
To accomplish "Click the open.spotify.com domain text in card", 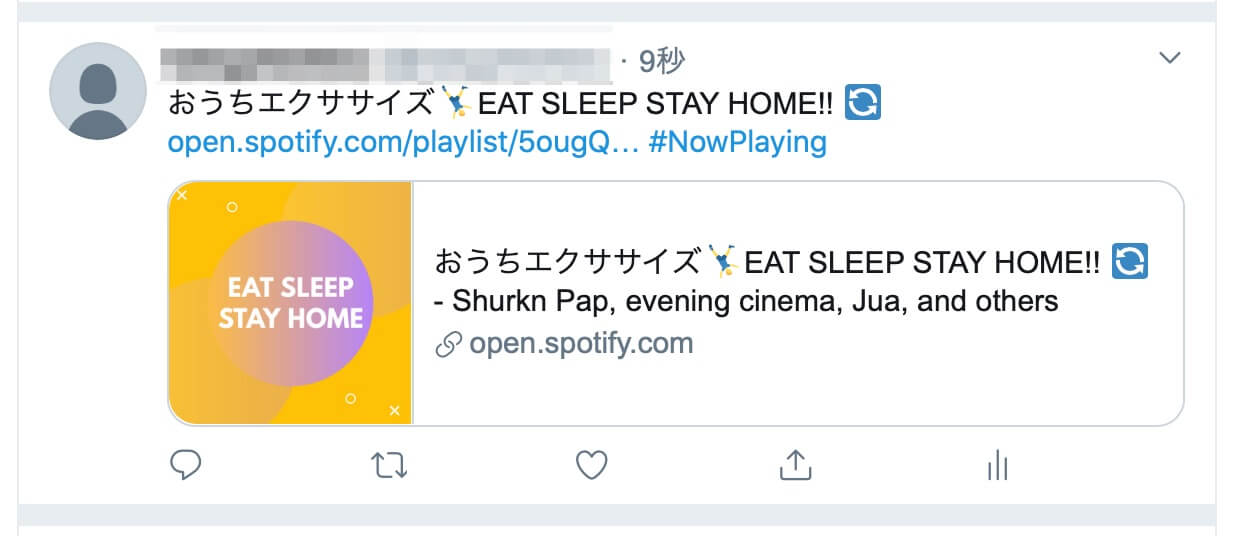I will 581,344.
